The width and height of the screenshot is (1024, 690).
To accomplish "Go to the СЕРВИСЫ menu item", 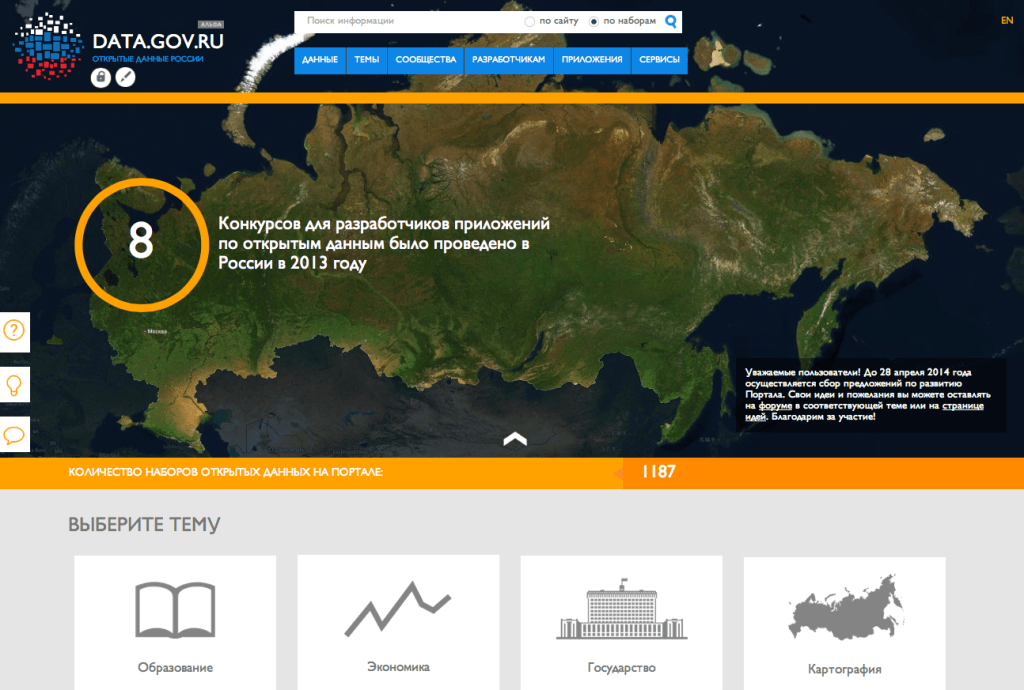I will 659,60.
